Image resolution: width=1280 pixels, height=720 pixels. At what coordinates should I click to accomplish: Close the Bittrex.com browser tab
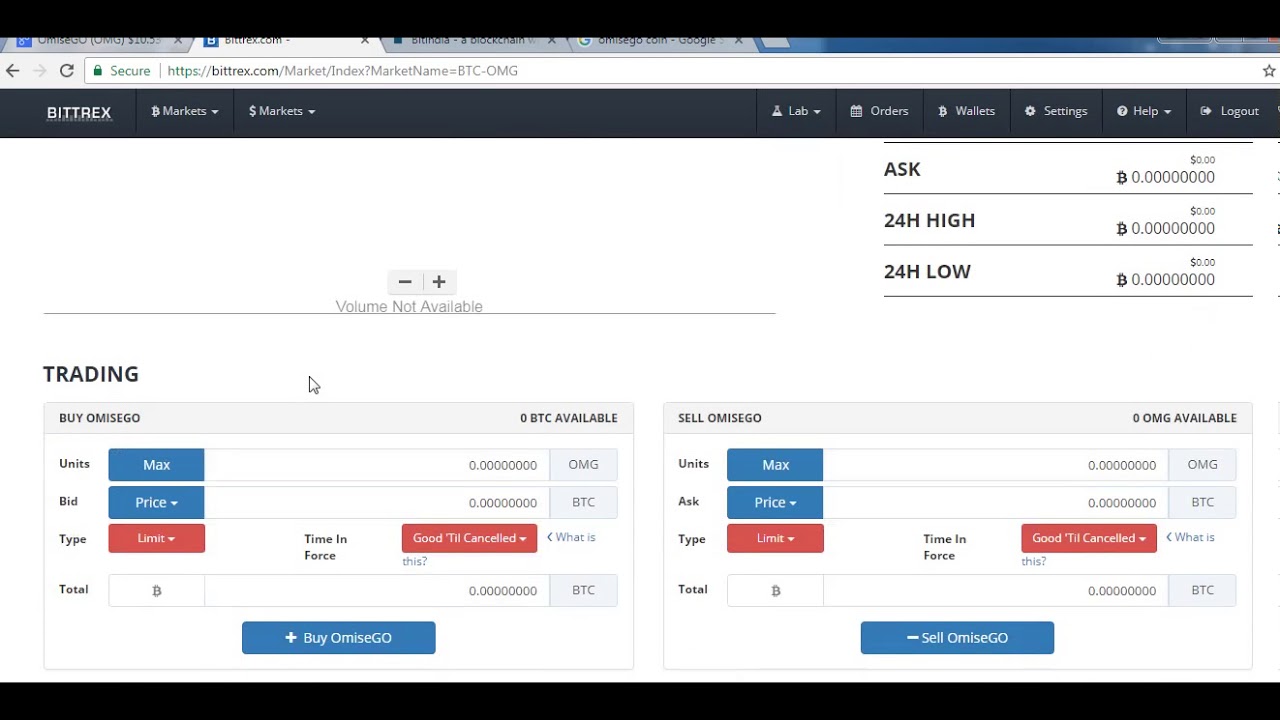coord(364,41)
